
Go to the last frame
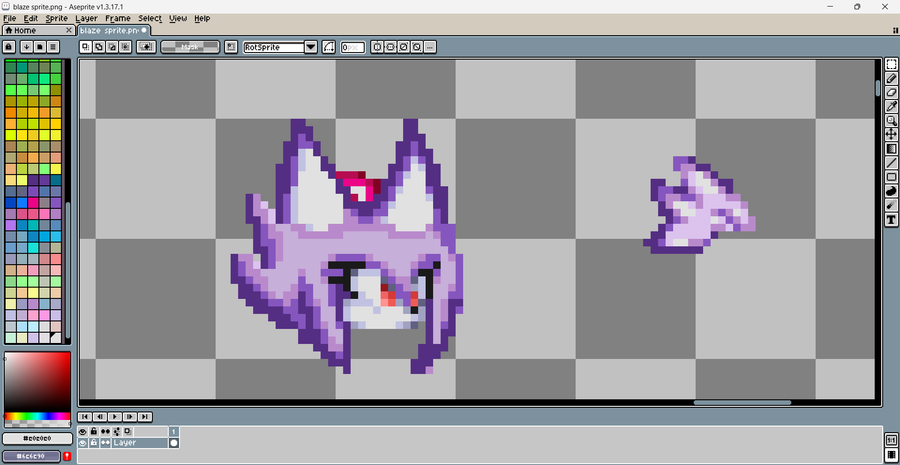145,416
